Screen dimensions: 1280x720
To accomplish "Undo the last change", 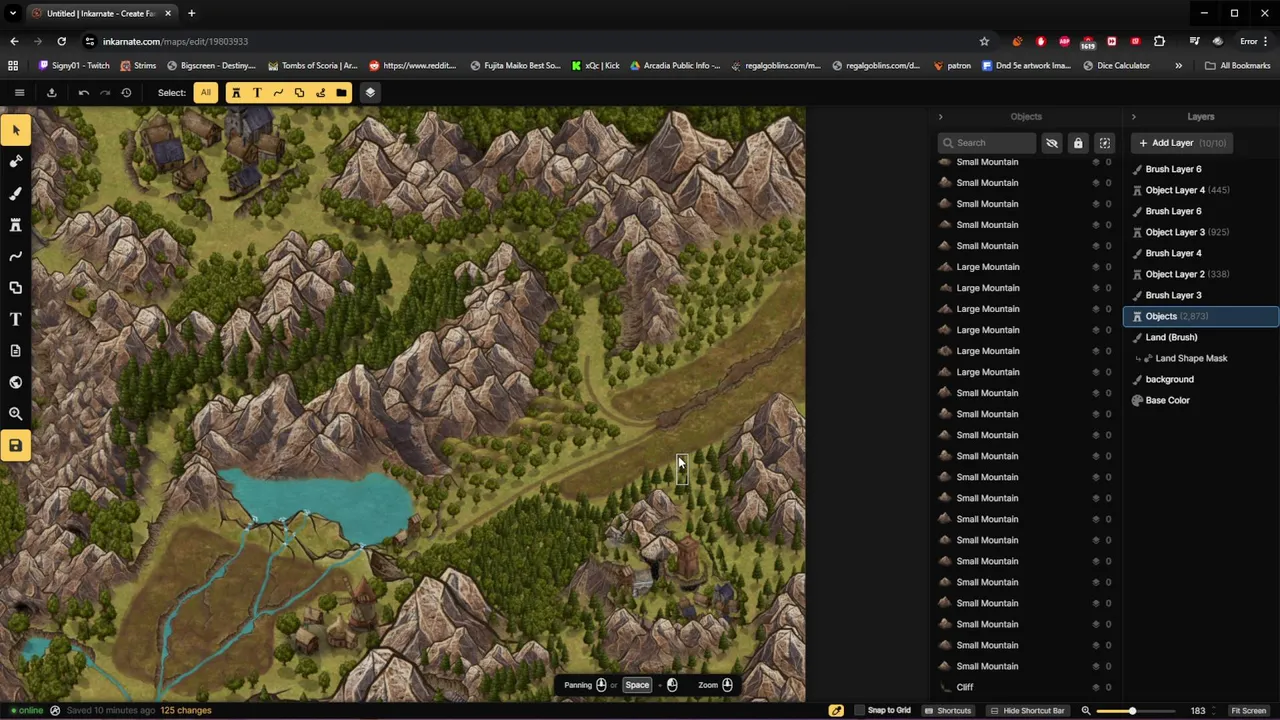I will [84, 92].
